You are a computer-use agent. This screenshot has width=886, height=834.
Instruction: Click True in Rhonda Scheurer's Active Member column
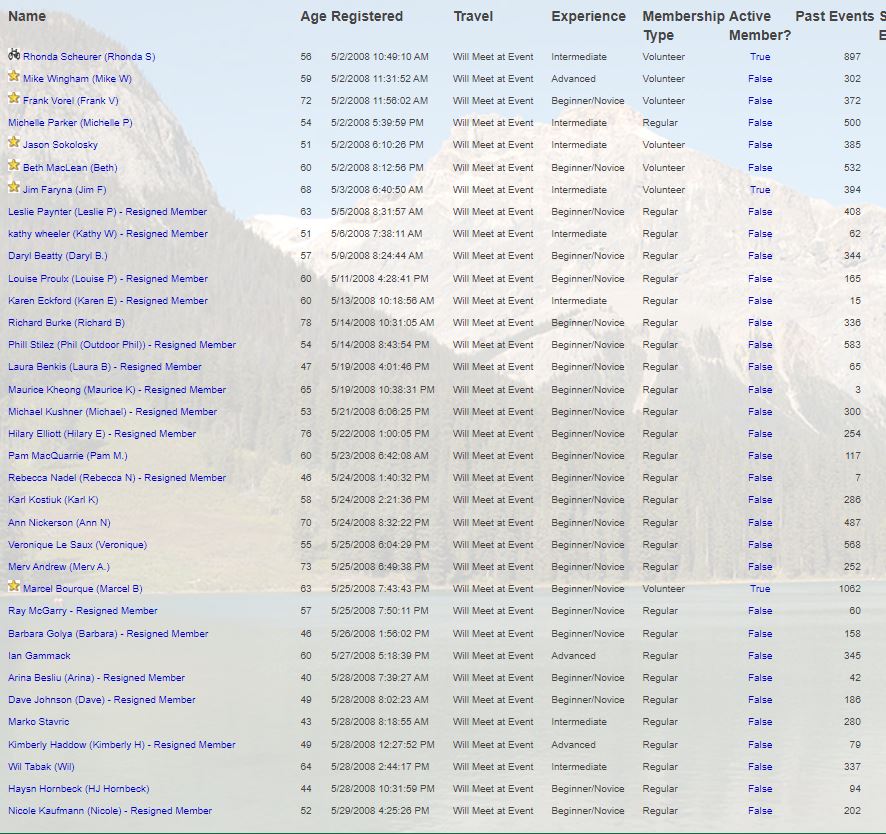760,57
